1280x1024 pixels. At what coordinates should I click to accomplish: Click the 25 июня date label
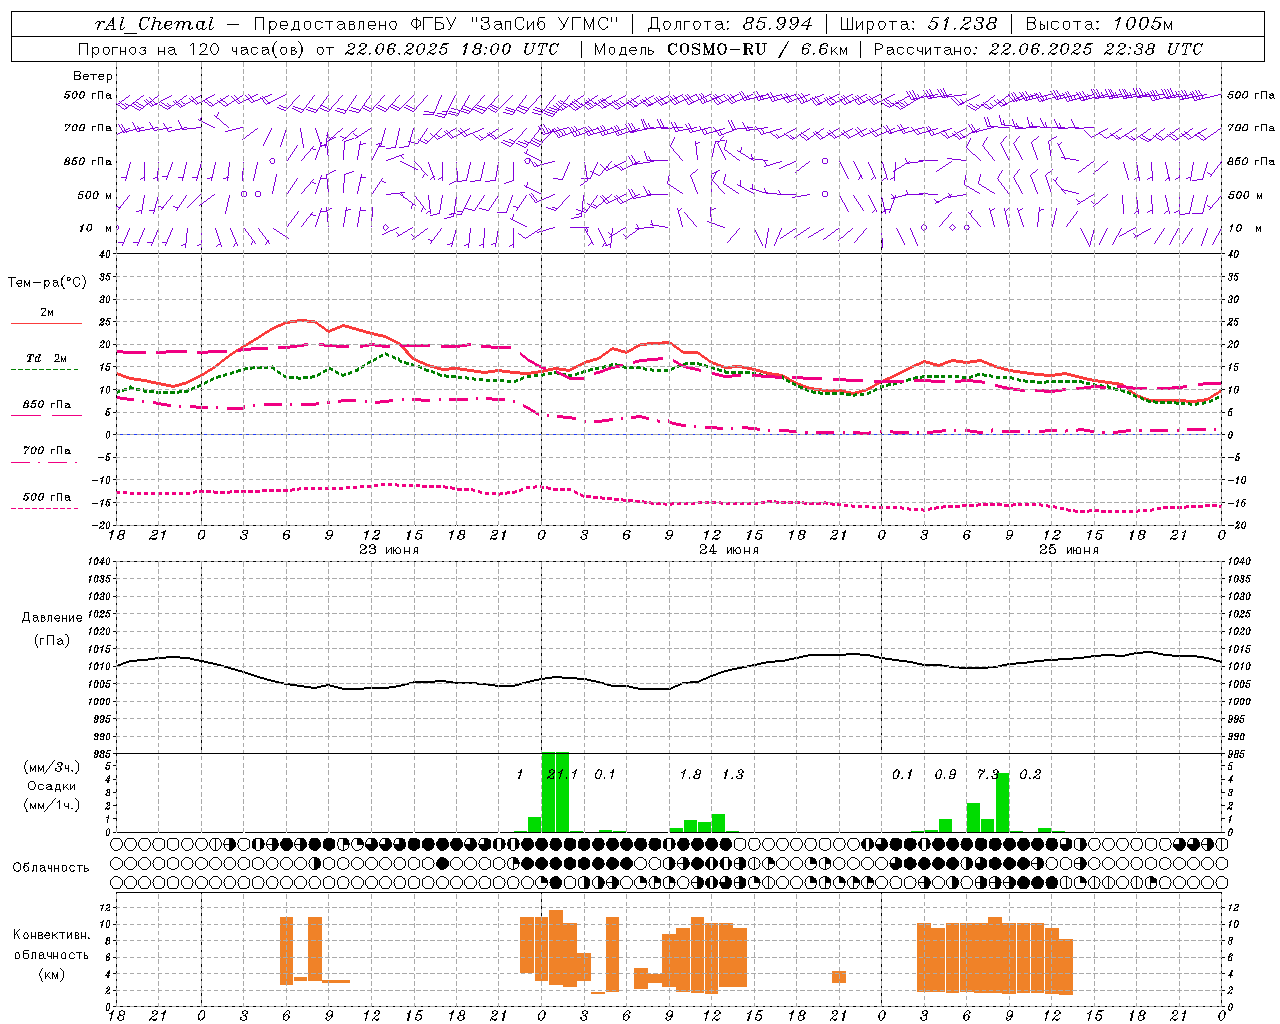click(x=1068, y=550)
